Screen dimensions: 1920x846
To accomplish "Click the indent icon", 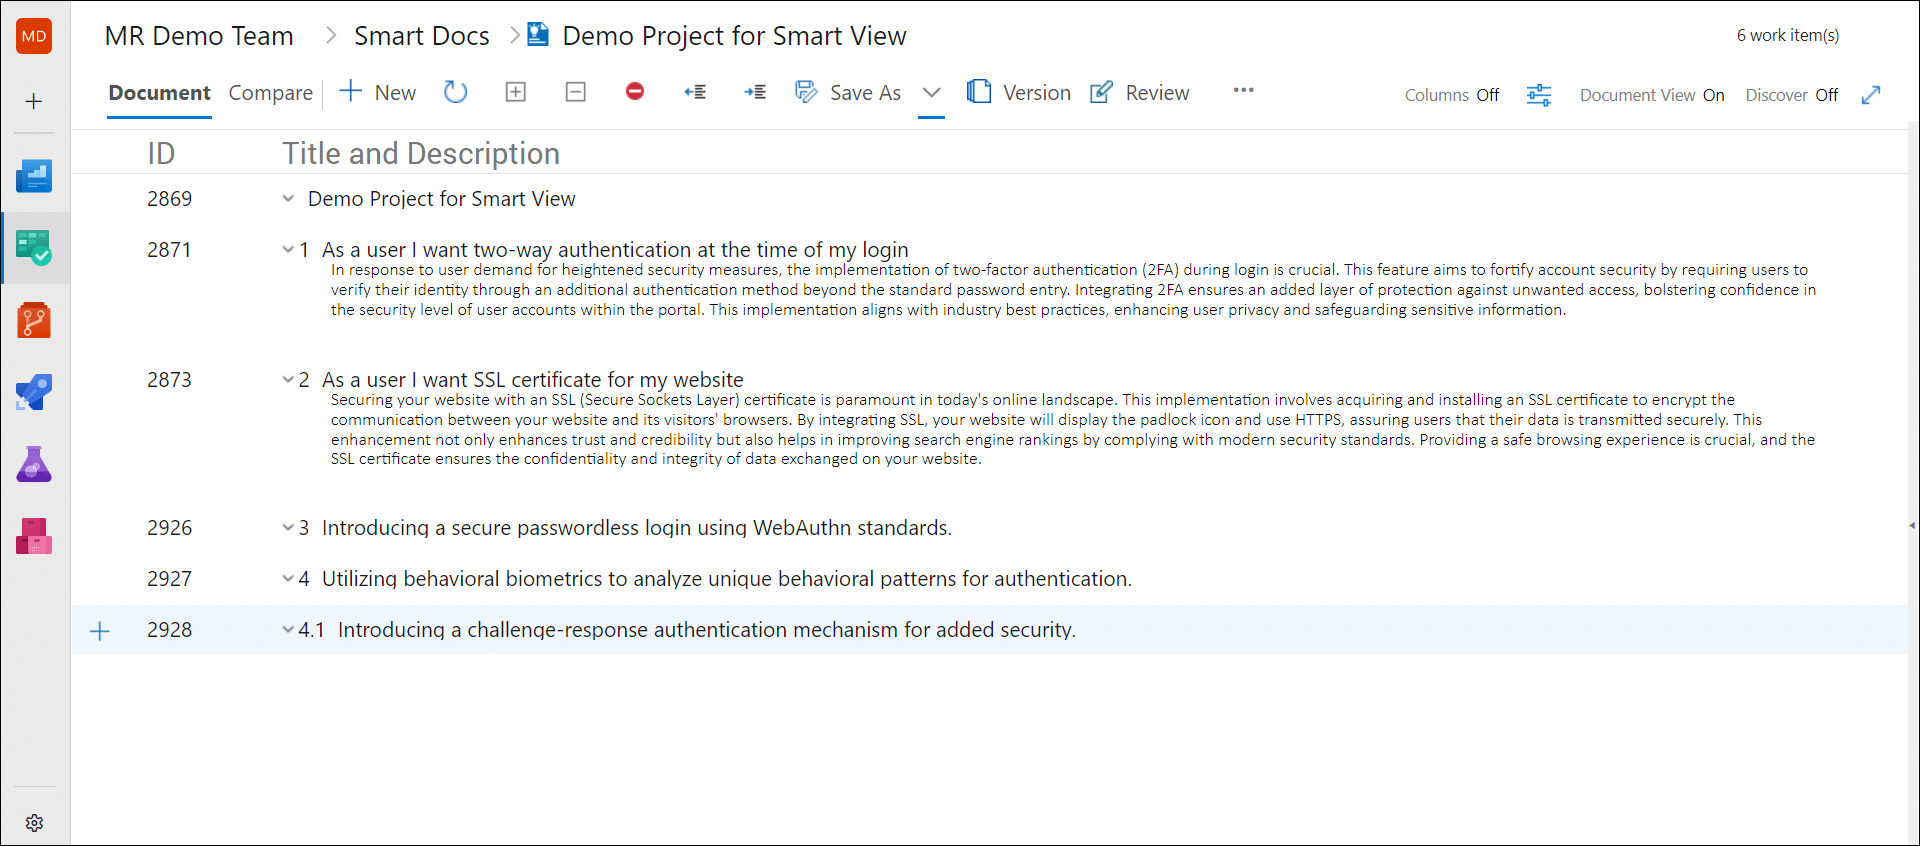I will pos(755,92).
